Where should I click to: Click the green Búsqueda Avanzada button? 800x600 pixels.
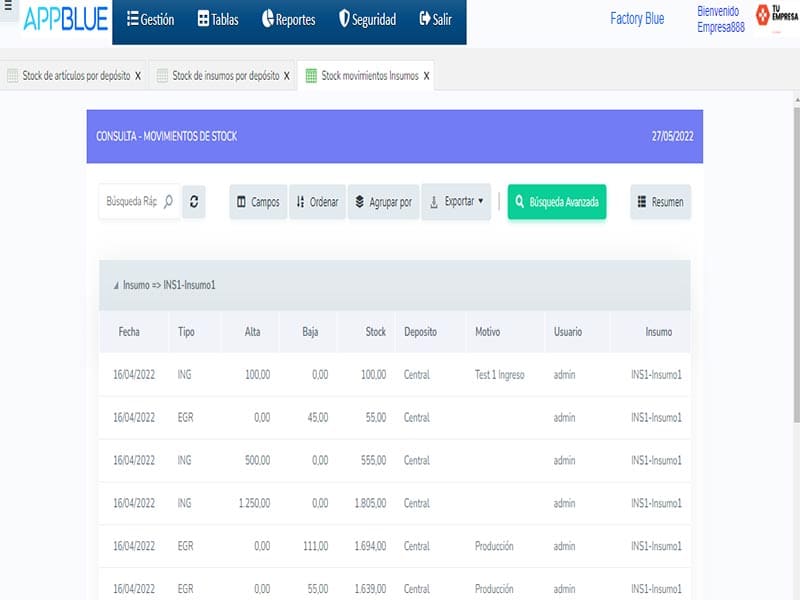557,201
